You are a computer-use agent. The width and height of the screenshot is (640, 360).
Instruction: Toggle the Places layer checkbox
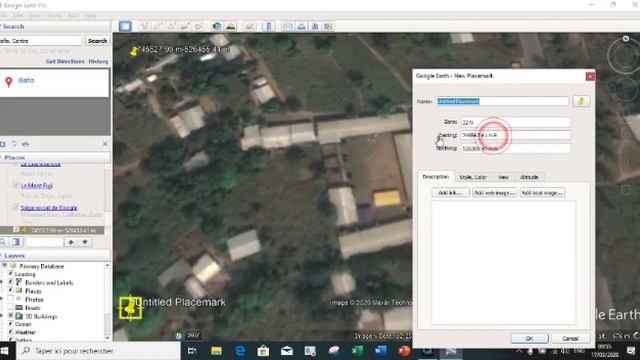[11, 291]
